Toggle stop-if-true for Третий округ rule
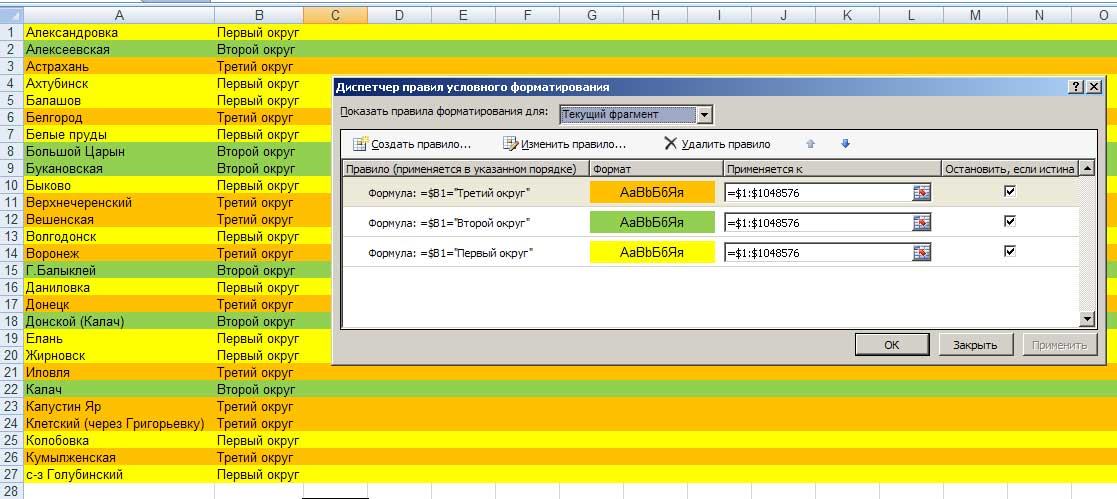This screenshot has width=1117, height=499. tap(1010, 192)
